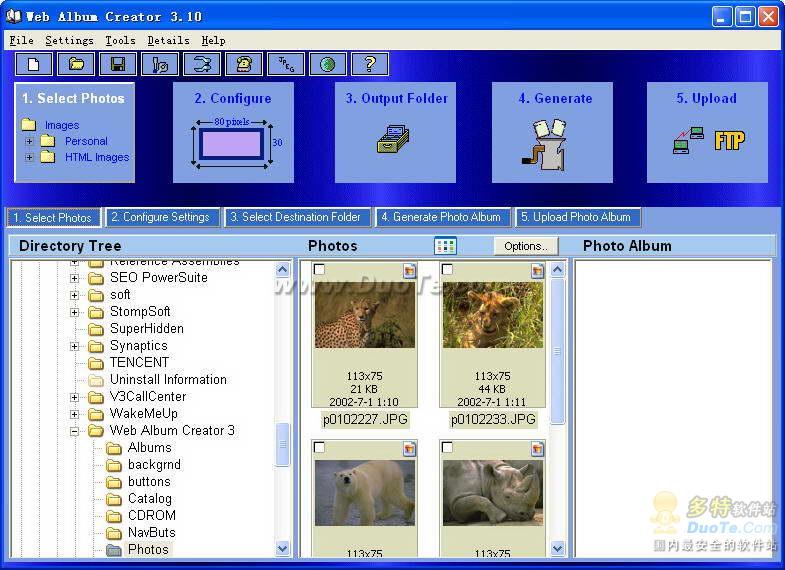Click the Directory Tree scroll up arrow
The height and width of the screenshot is (570, 785).
[282, 270]
